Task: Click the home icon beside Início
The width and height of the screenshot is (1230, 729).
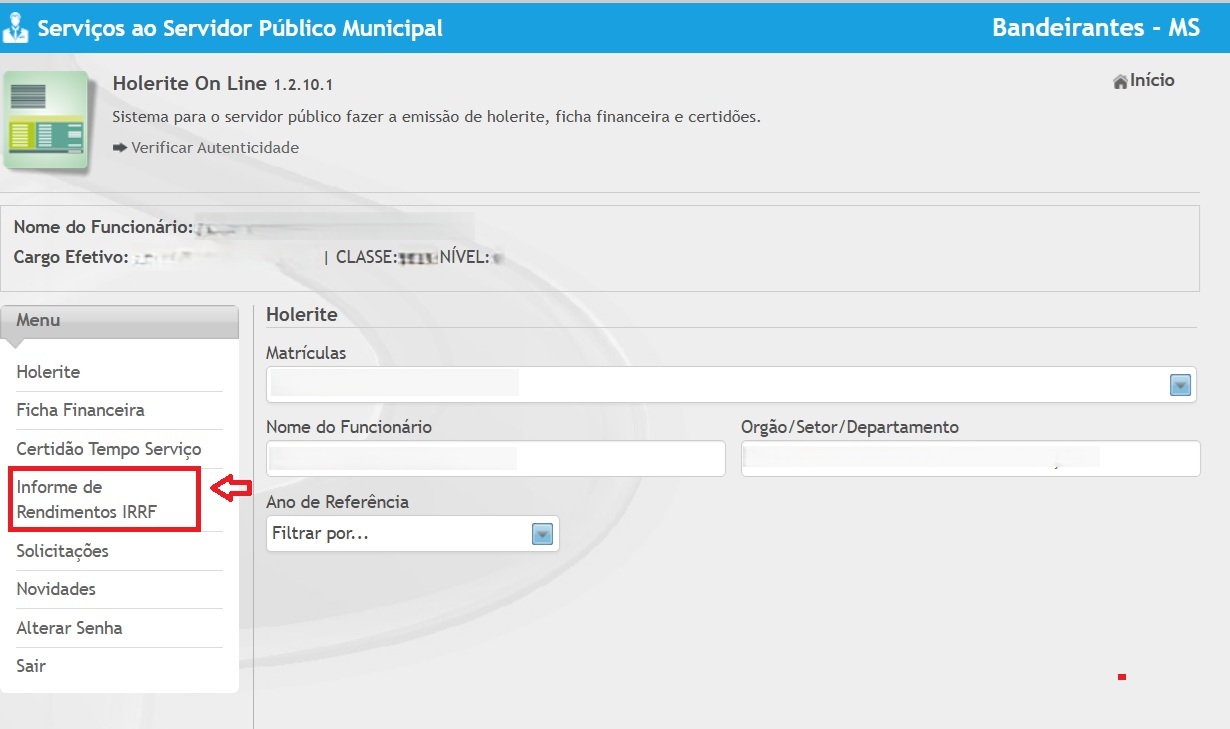Action: [1120, 82]
